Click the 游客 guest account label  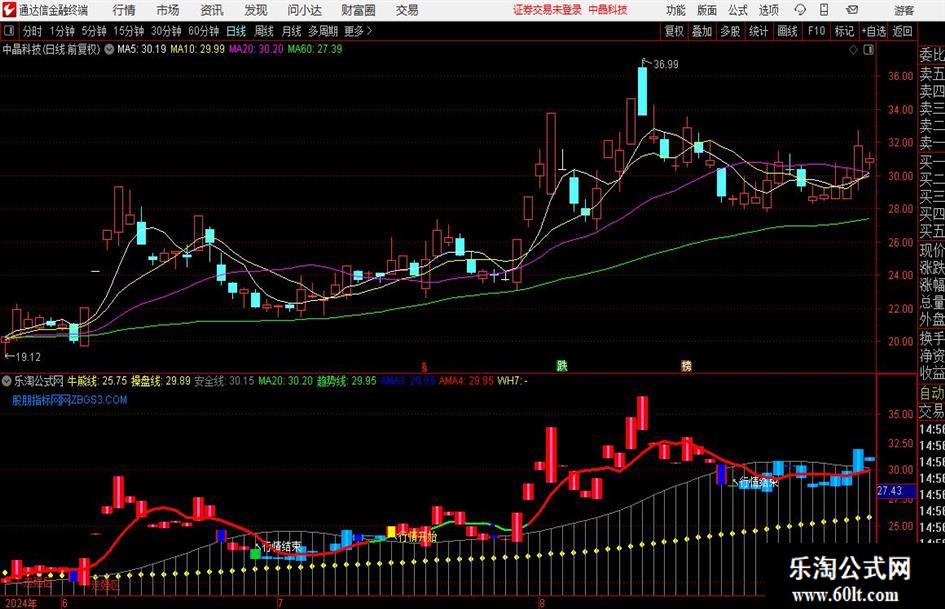903,10
